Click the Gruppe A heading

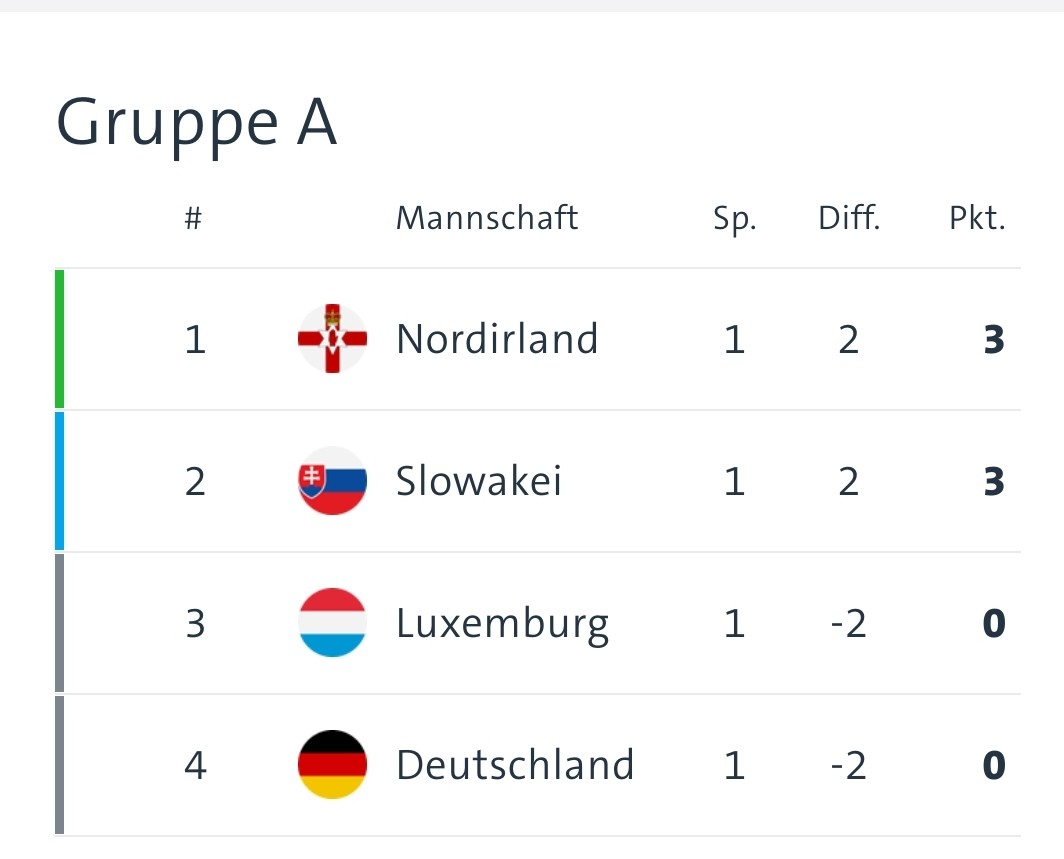click(196, 124)
